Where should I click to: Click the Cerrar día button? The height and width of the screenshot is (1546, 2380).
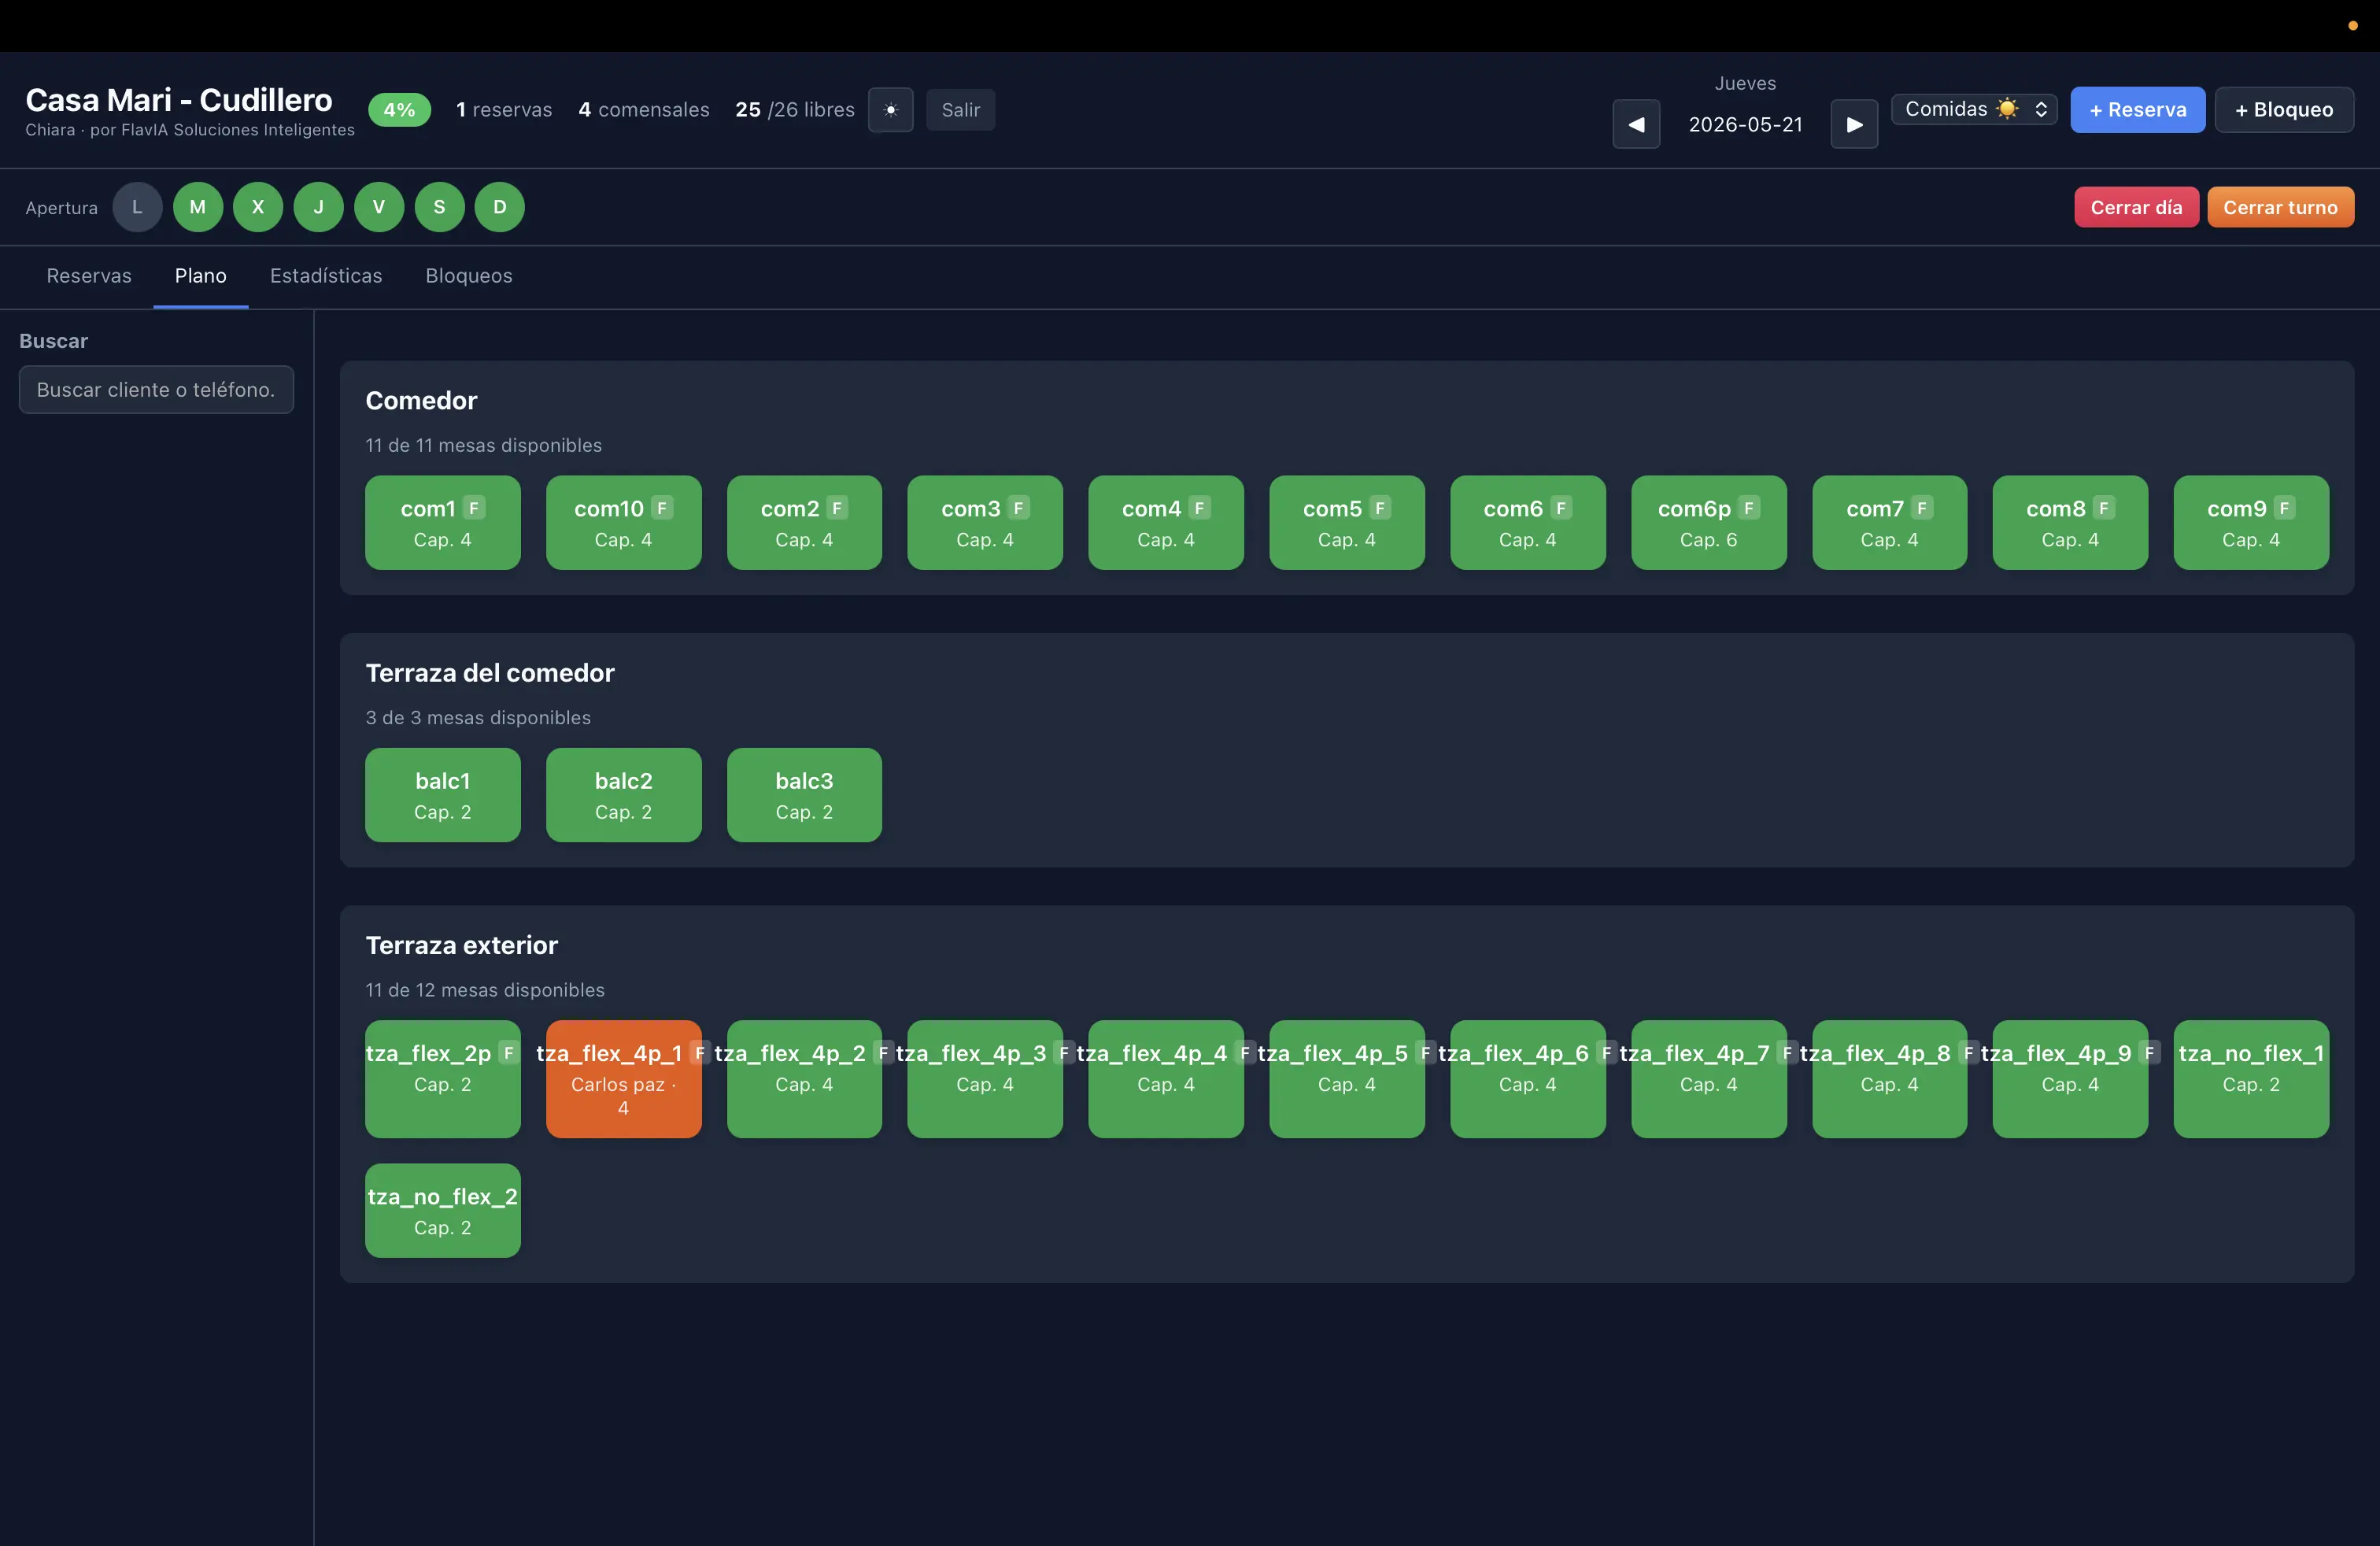click(2136, 207)
